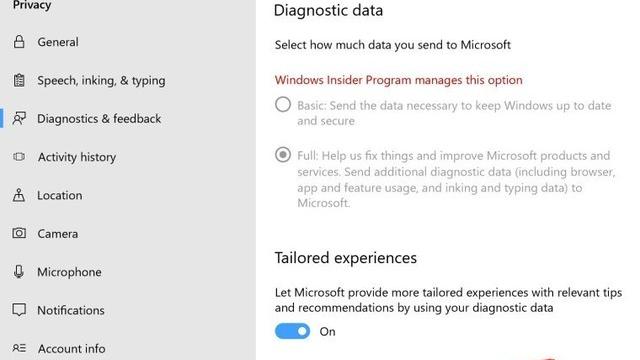Click the Camera icon in sidebar
This screenshot has height=360, width=640.
(x=19, y=233)
